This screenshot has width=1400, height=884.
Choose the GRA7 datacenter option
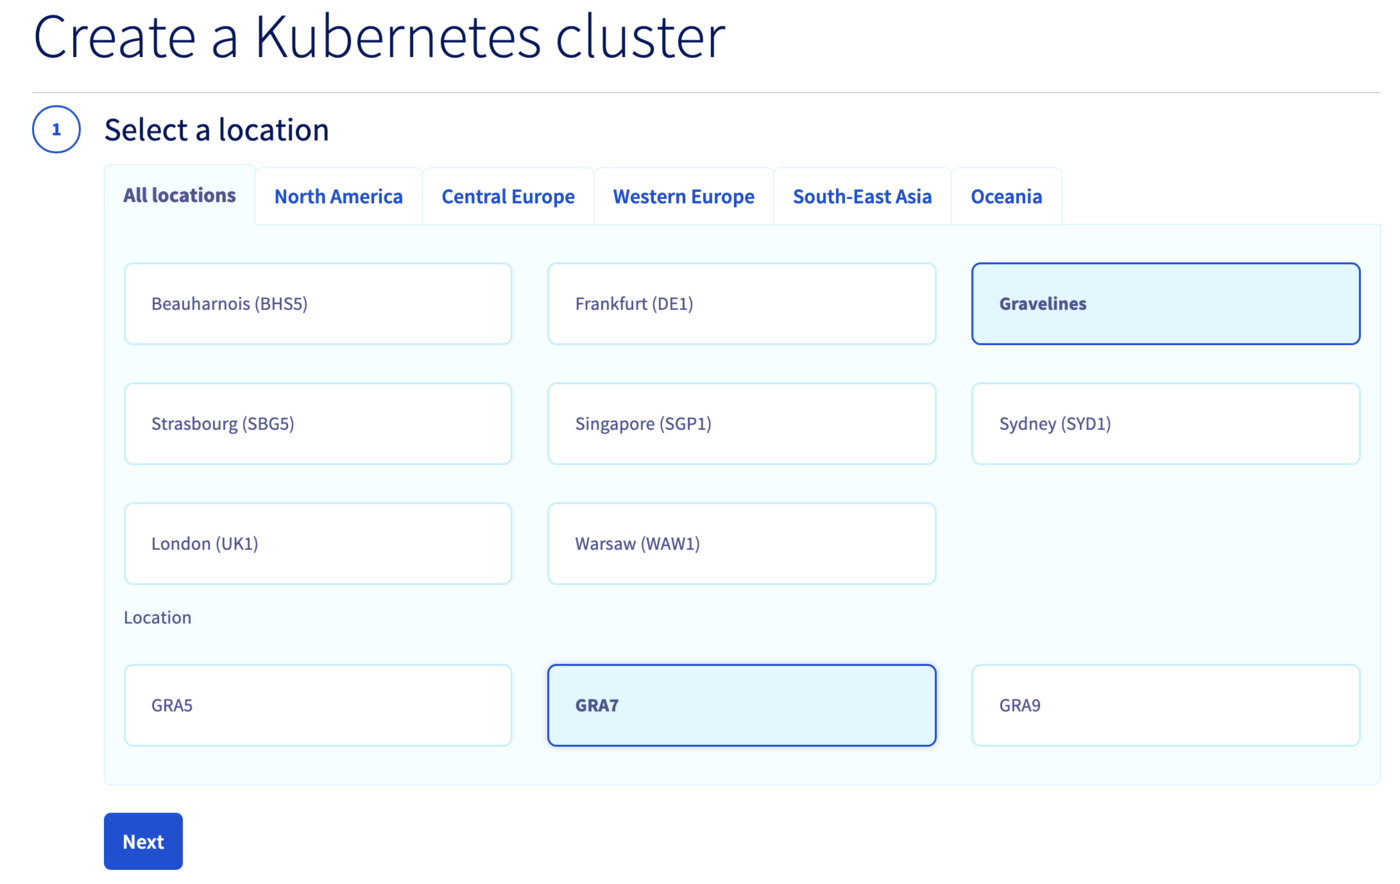741,706
